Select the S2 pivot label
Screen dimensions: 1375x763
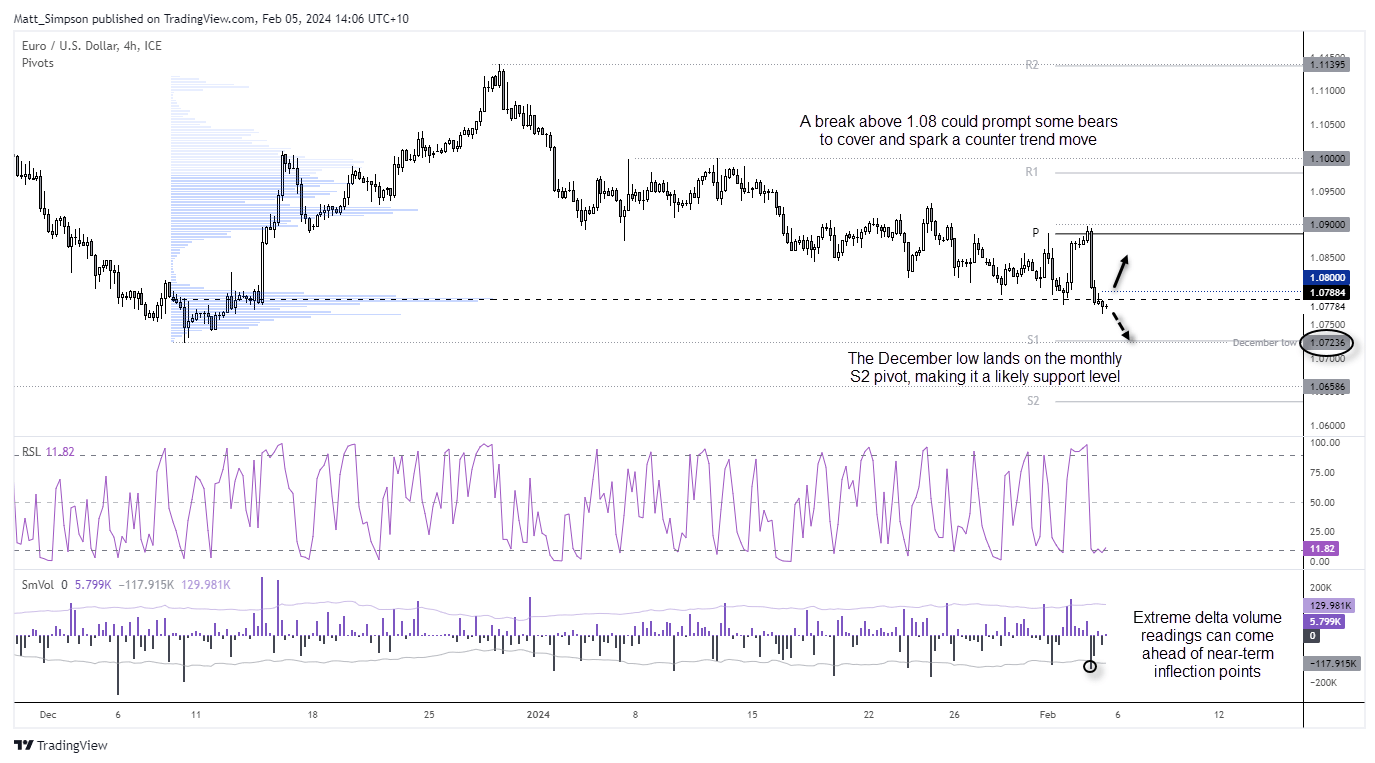click(1032, 401)
